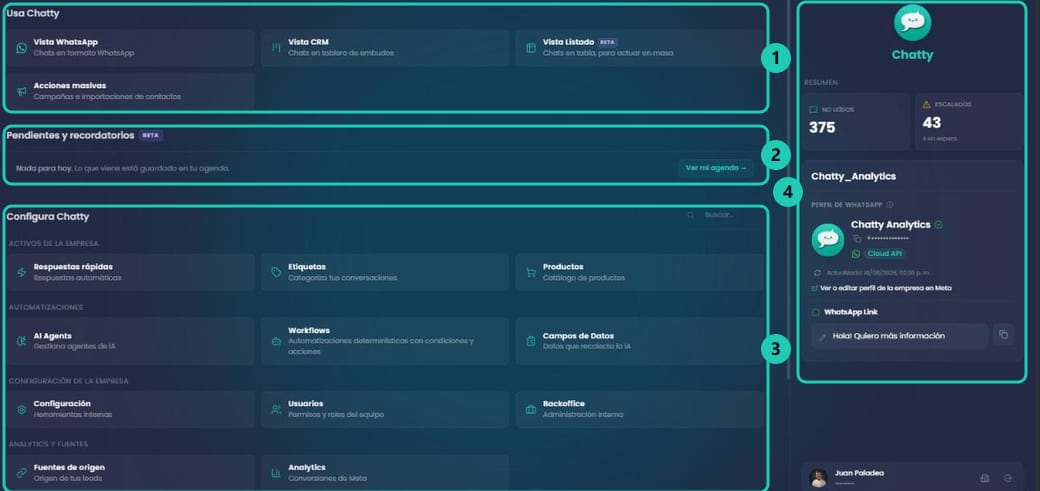
Task: Copy the WhatsApp Link with the copy button
Action: click(1004, 334)
